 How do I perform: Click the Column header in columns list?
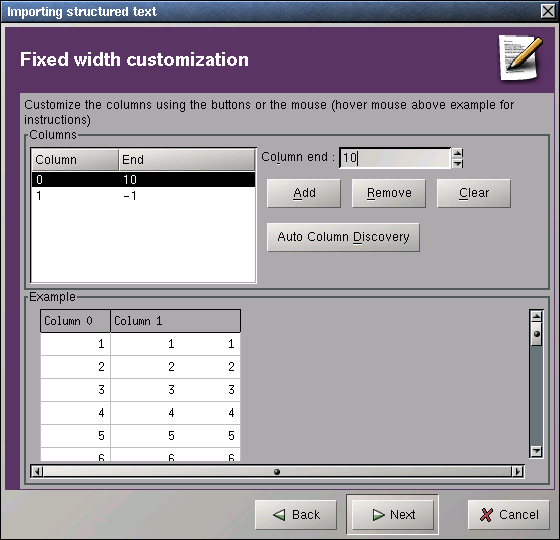click(x=75, y=160)
